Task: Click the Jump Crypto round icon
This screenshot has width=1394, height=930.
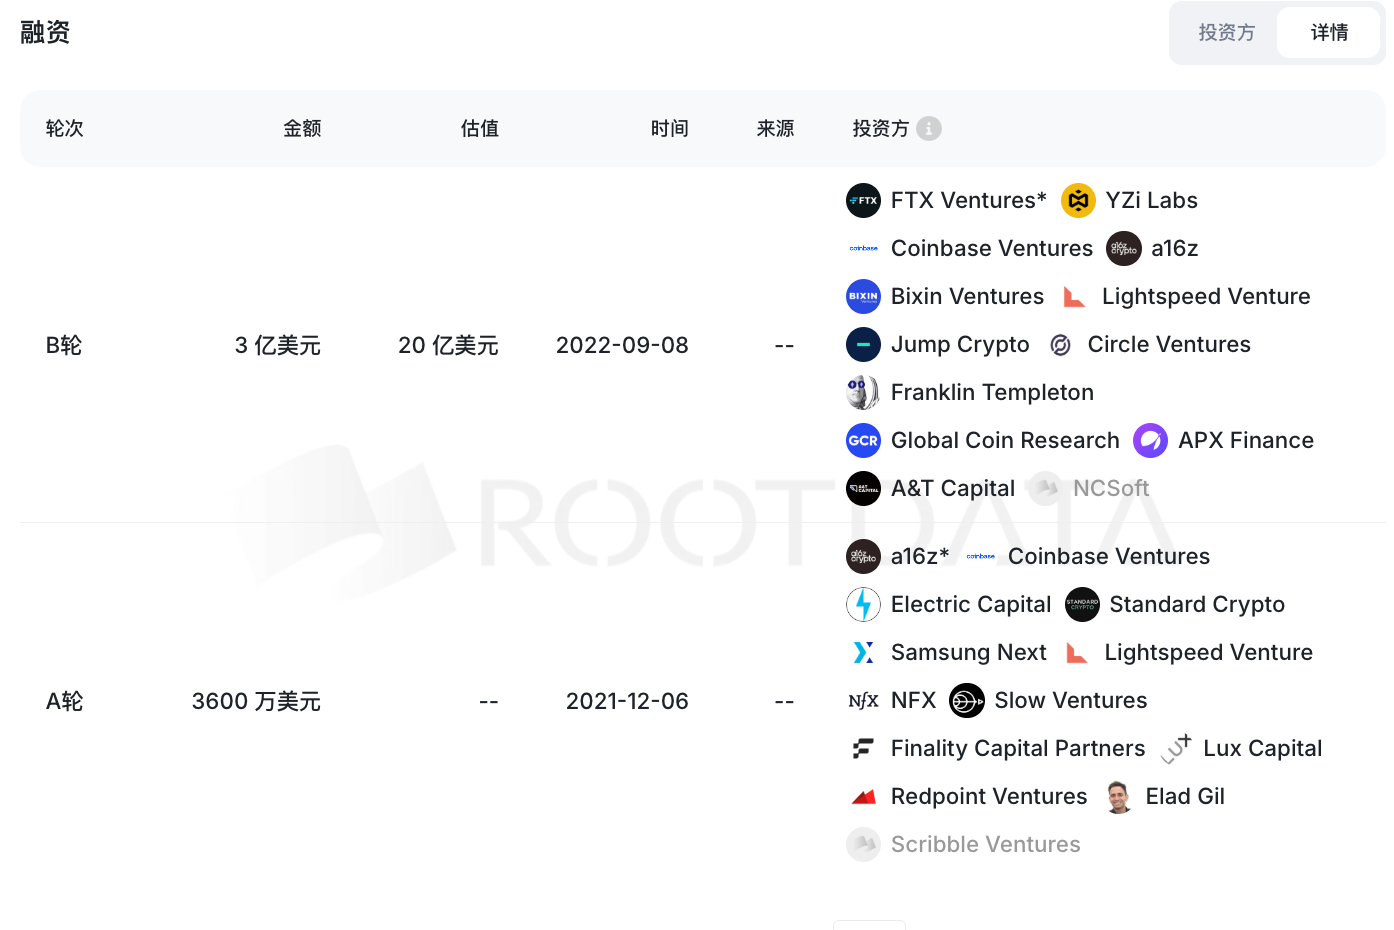Action: (x=863, y=345)
